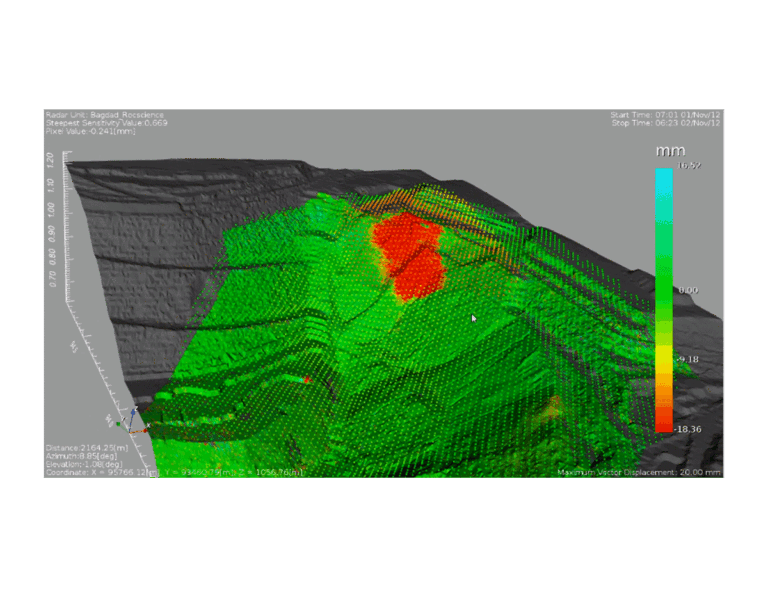768x600 pixels.
Task: Click the cyan top of color scale
Action: 664,178
